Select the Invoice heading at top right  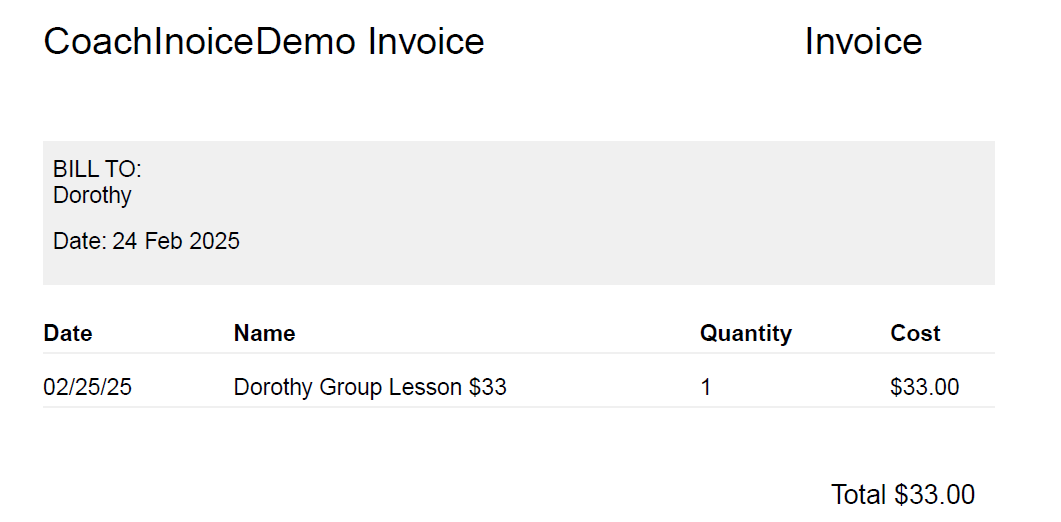(x=863, y=41)
